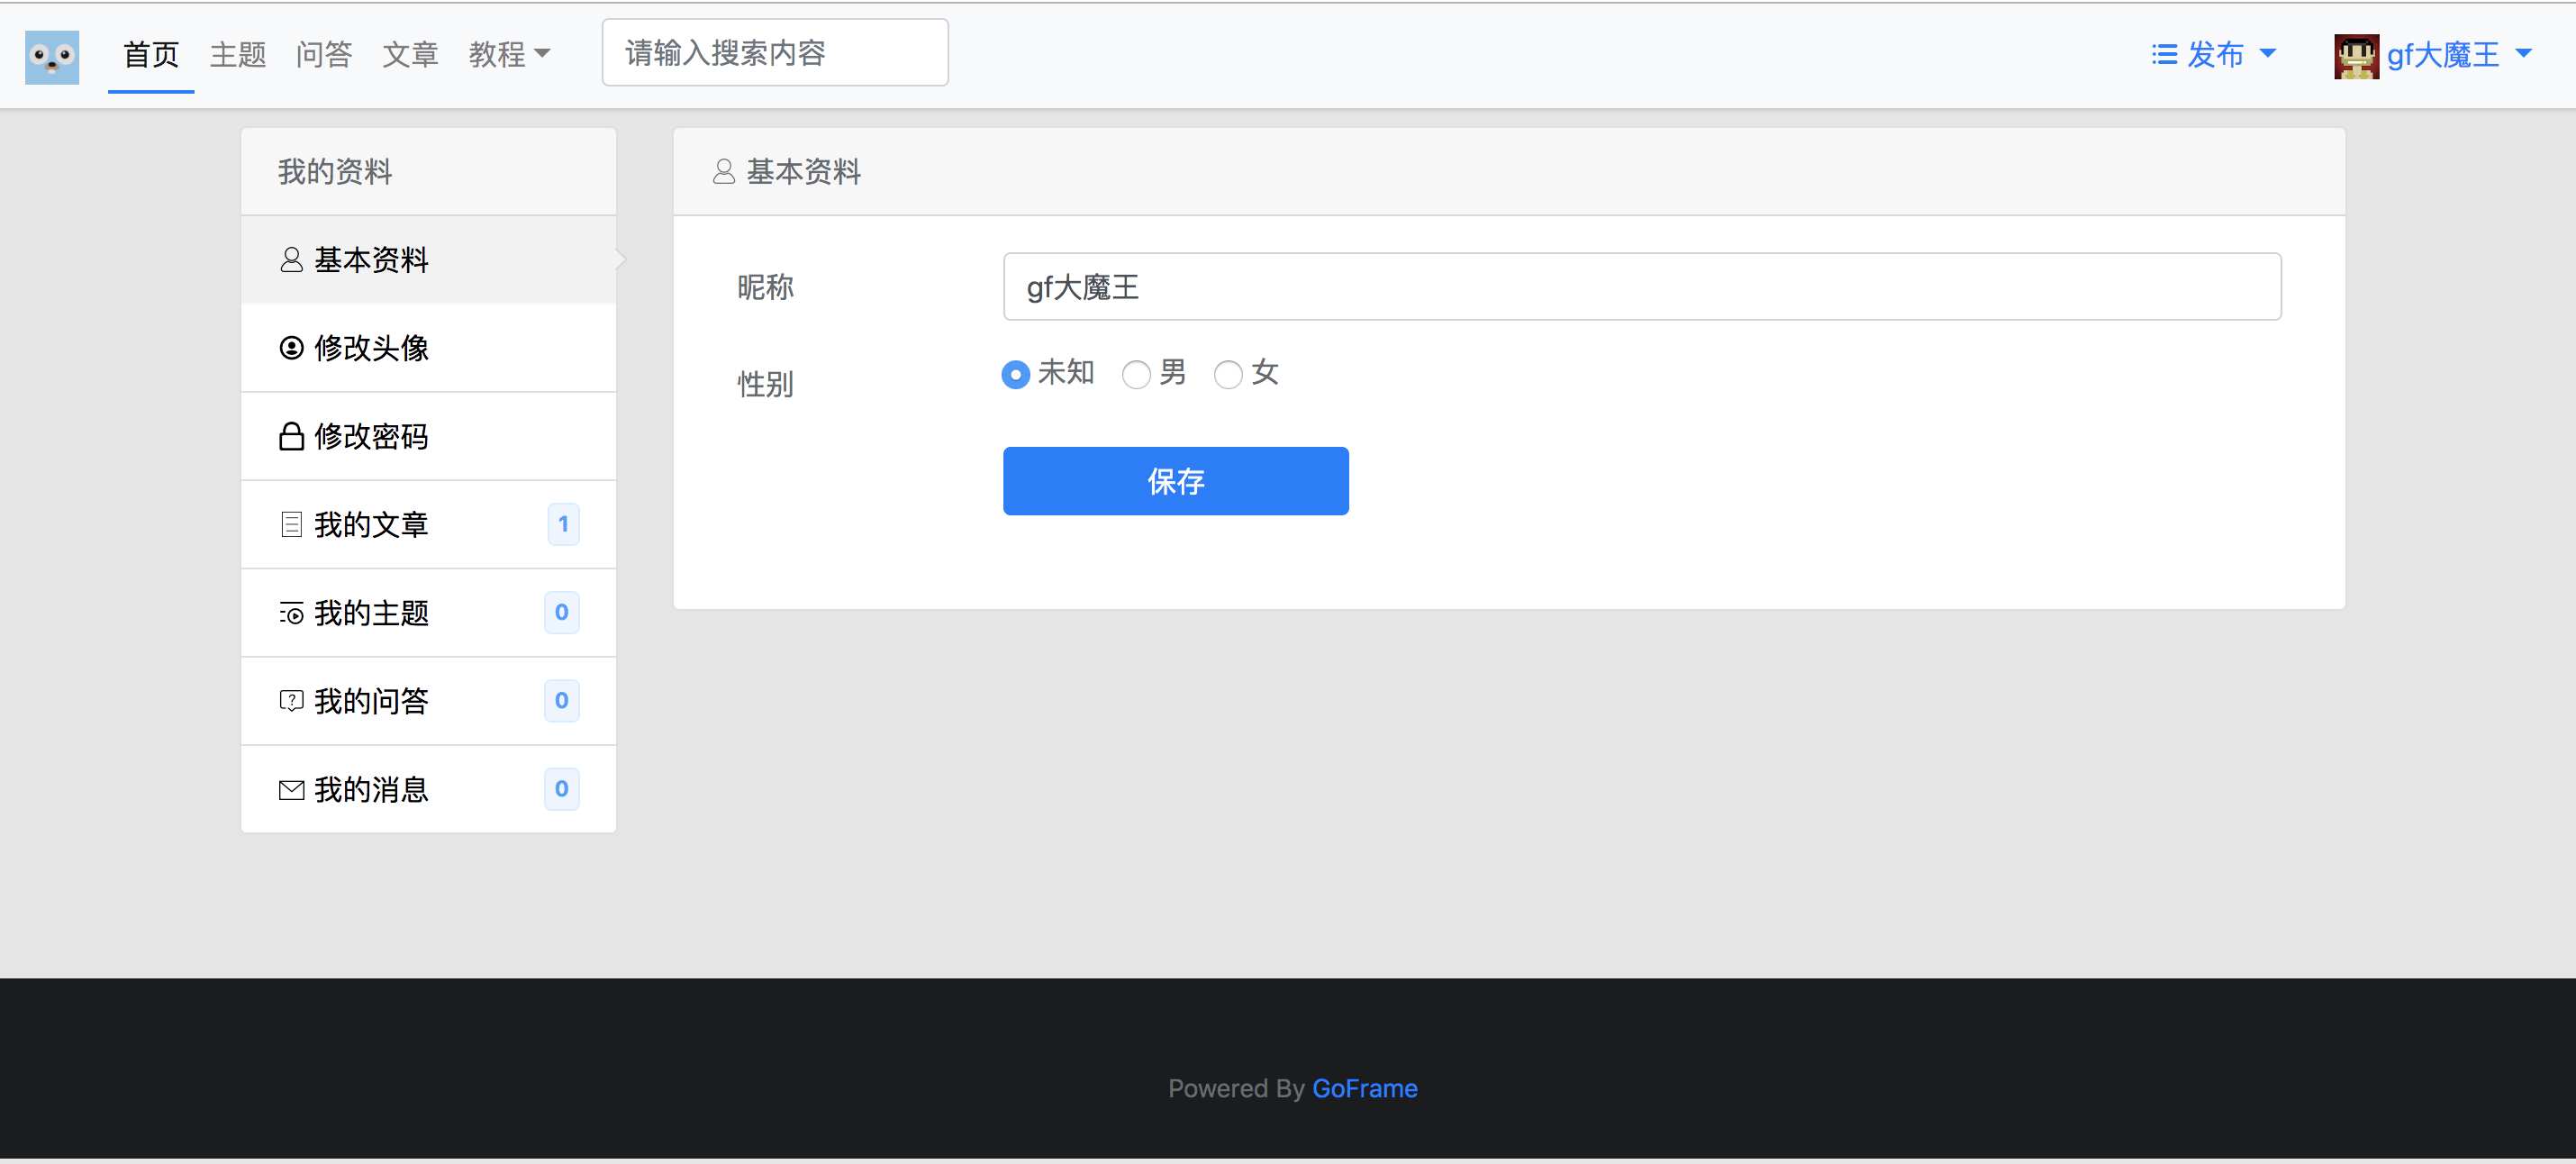Click the person icon beside 基本资料 sidebar item
The image size is (2576, 1164).
pyautogui.click(x=291, y=260)
